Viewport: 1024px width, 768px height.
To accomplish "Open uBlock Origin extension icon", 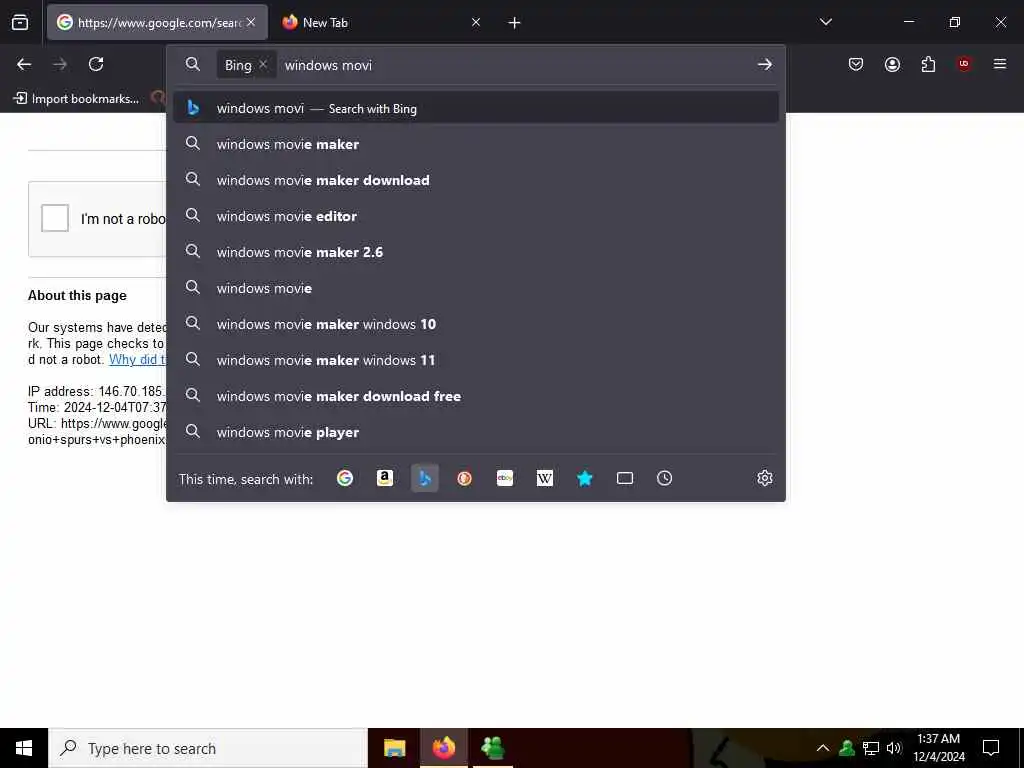I will tap(964, 64).
